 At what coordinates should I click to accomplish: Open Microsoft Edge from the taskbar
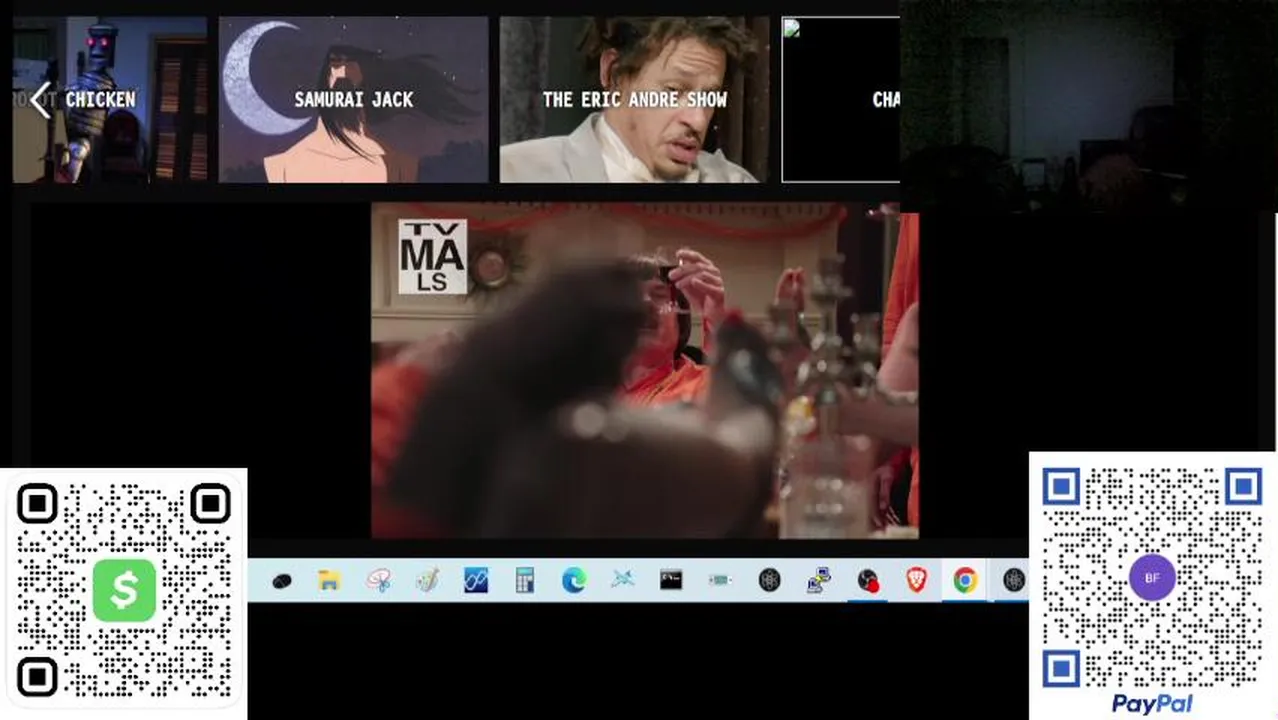[x=574, y=580]
